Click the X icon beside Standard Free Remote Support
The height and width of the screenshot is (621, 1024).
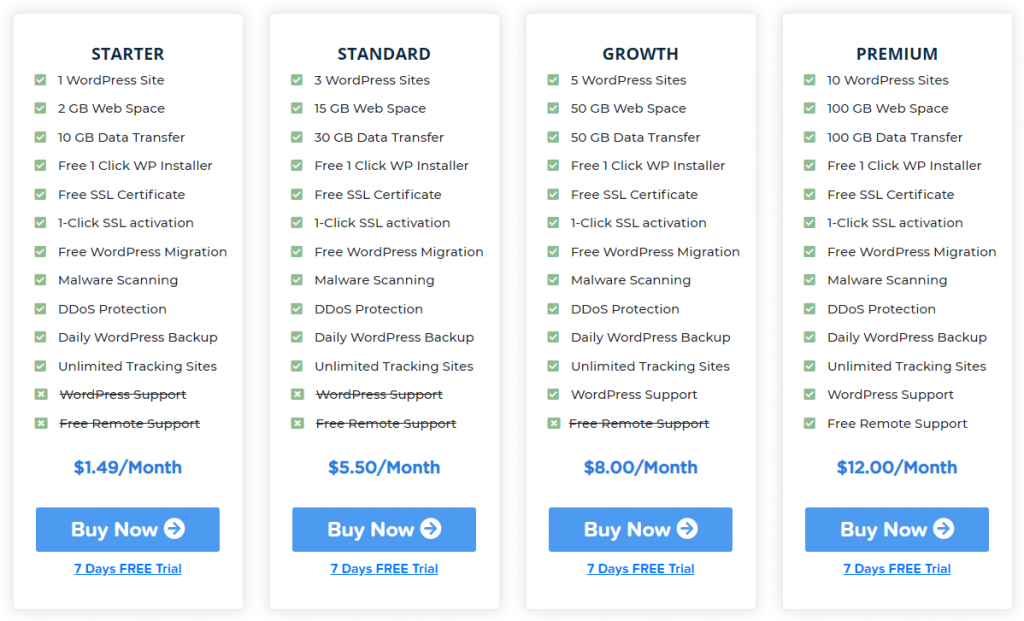click(297, 423)
